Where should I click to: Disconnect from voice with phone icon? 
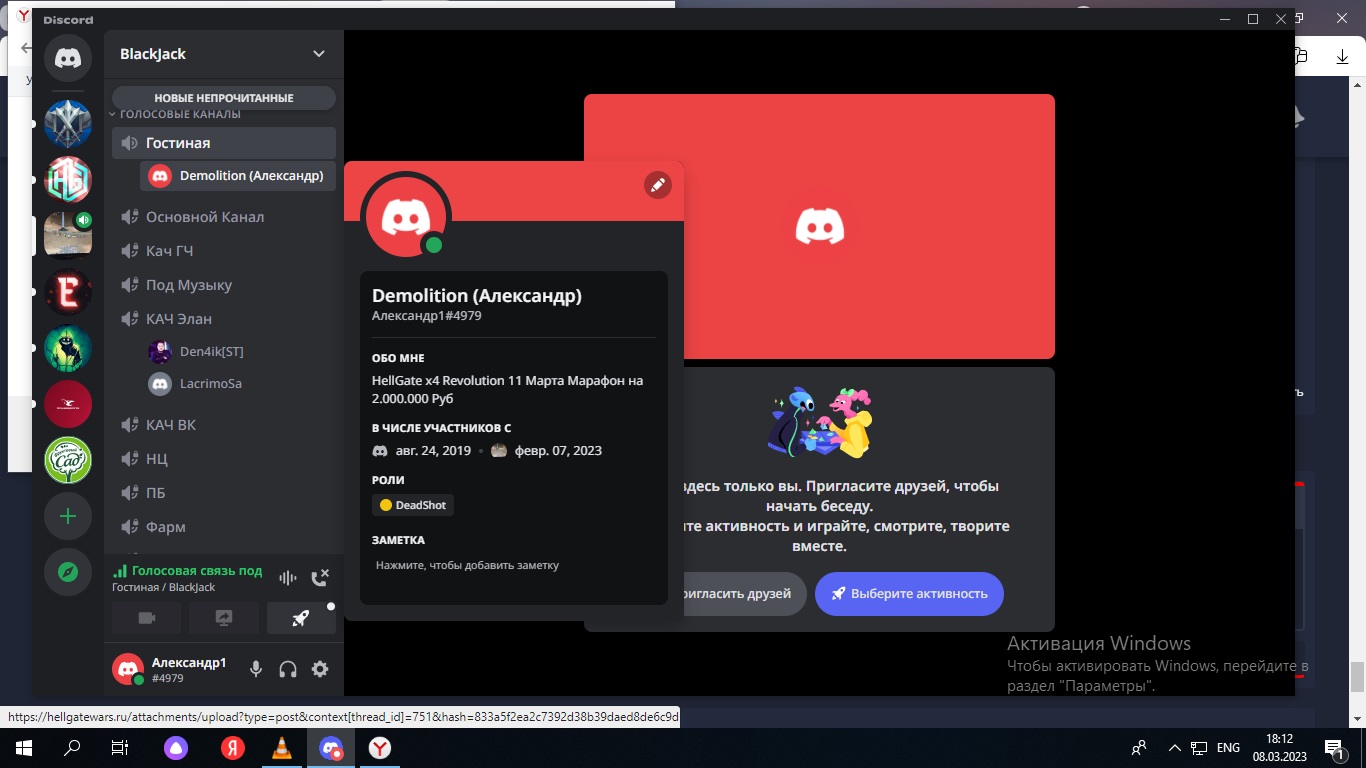[x=320, y=577]
